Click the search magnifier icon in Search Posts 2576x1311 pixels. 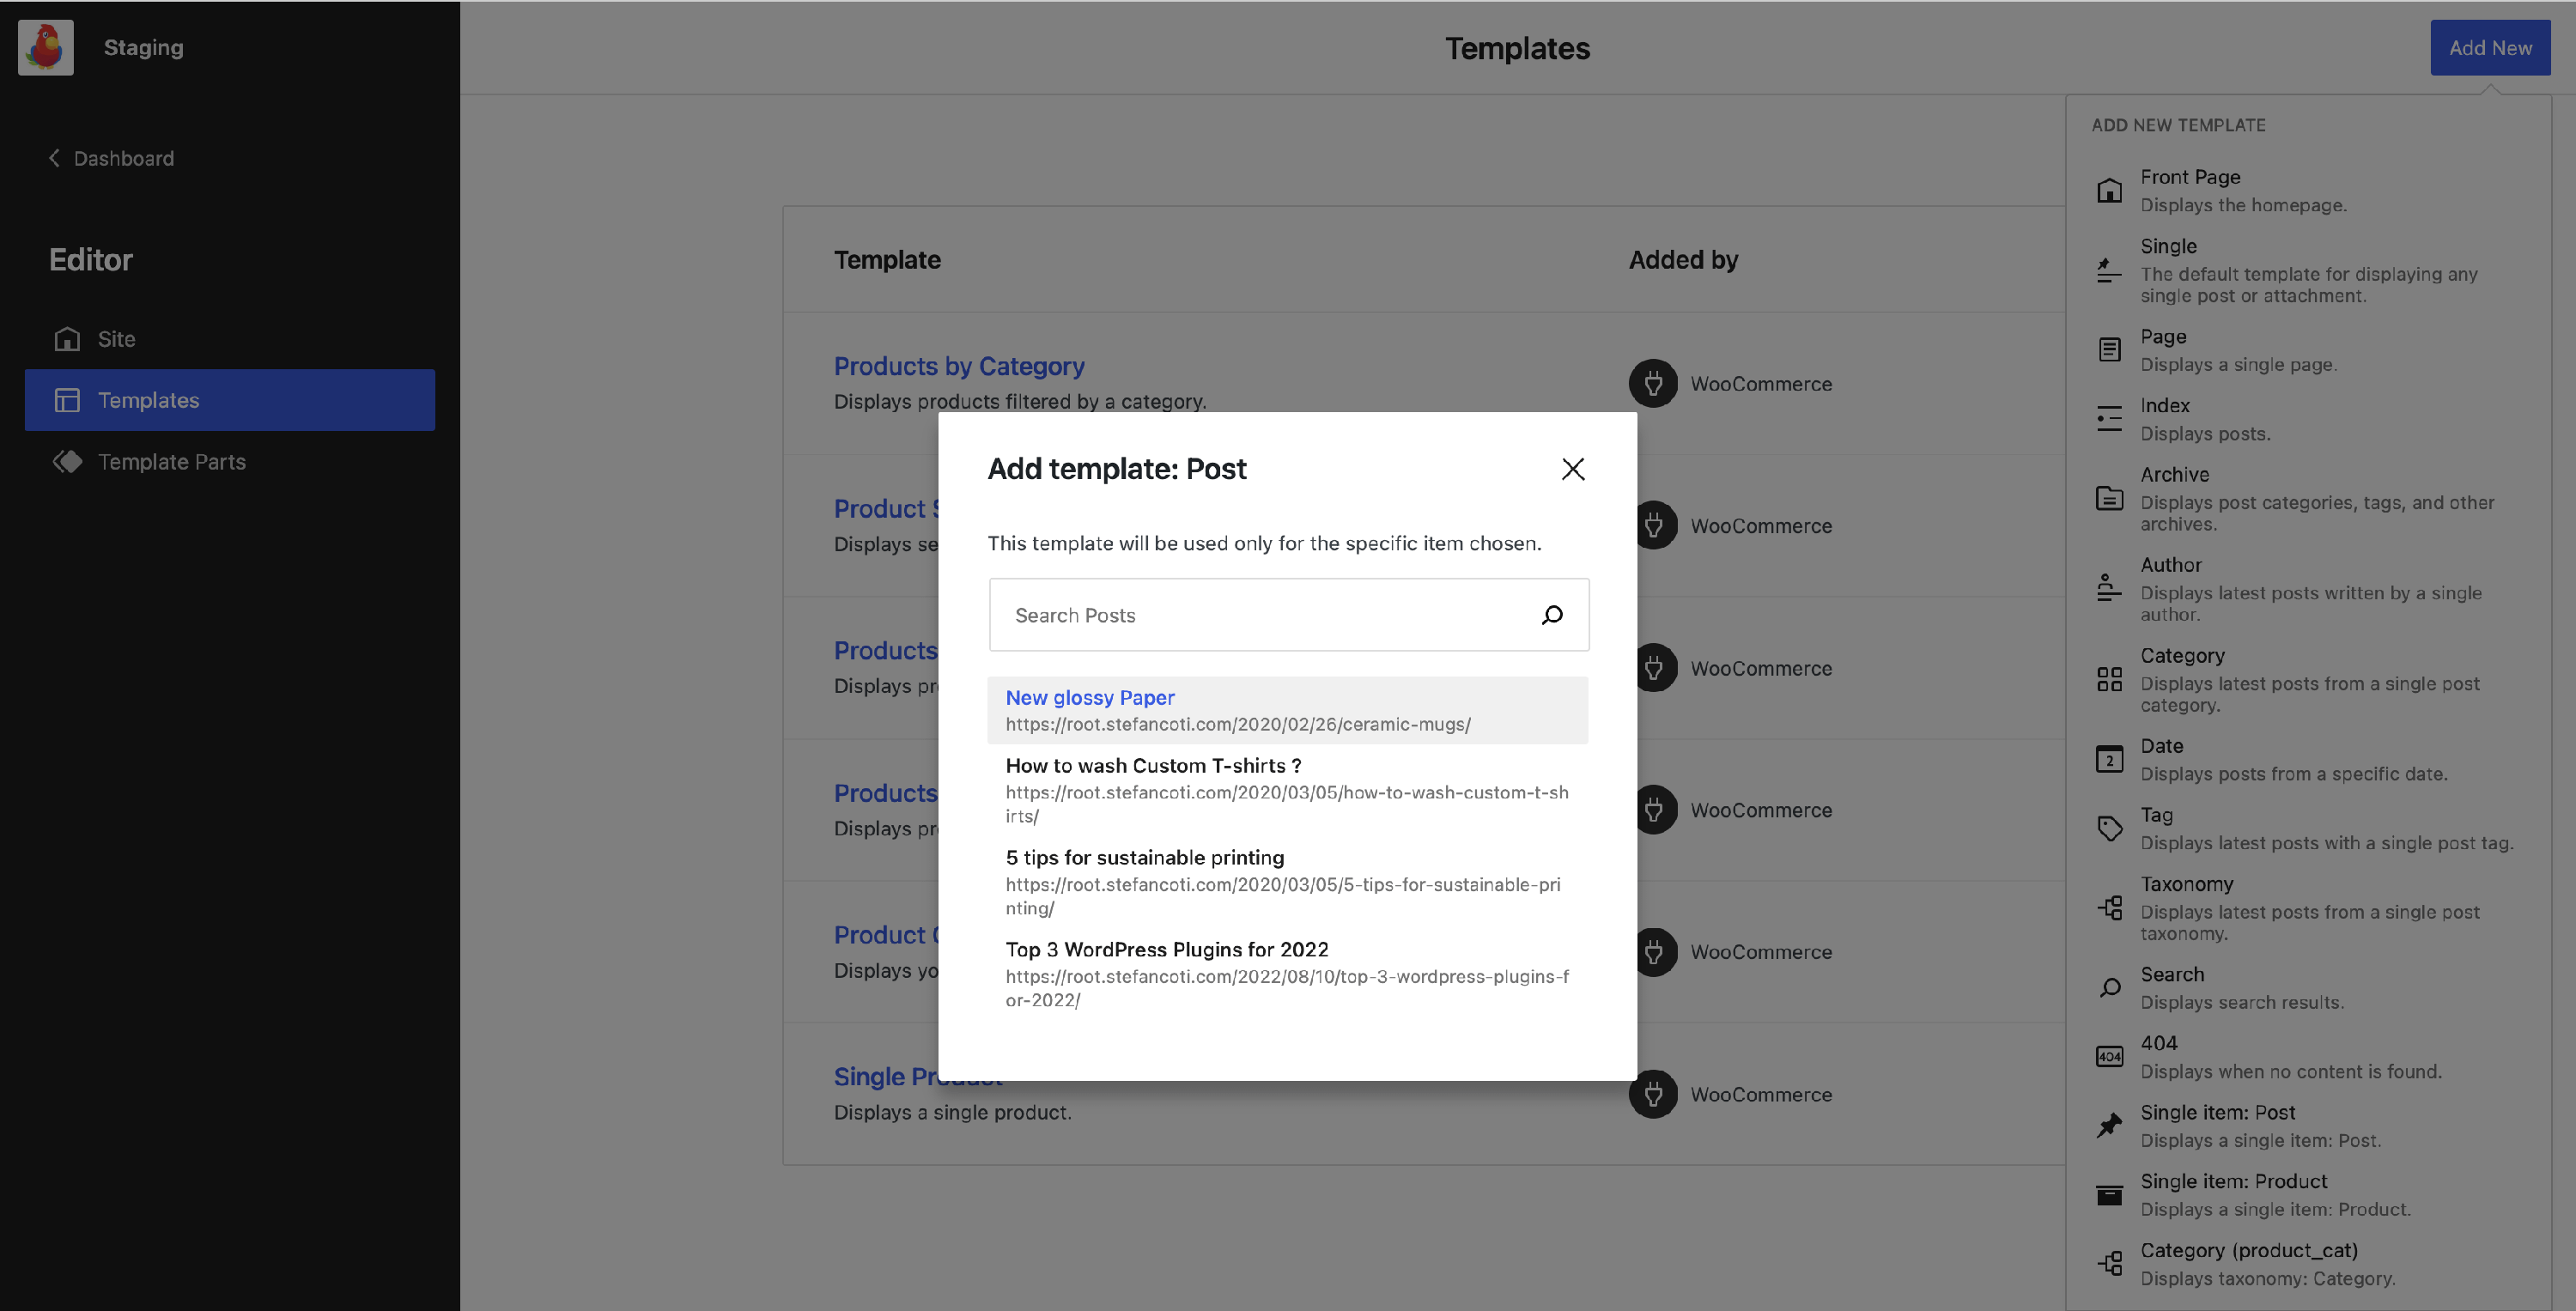[x=1551, y=615]
